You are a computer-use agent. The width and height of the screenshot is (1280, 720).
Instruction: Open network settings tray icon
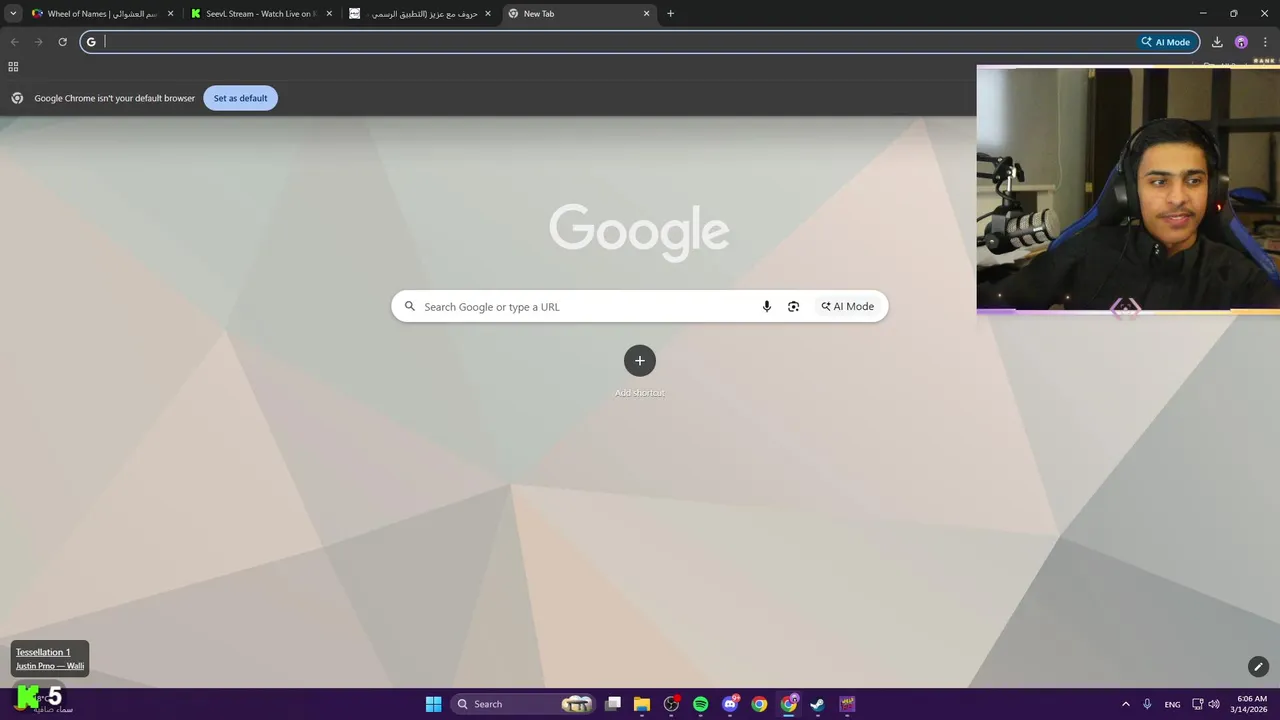point(1198,704)
